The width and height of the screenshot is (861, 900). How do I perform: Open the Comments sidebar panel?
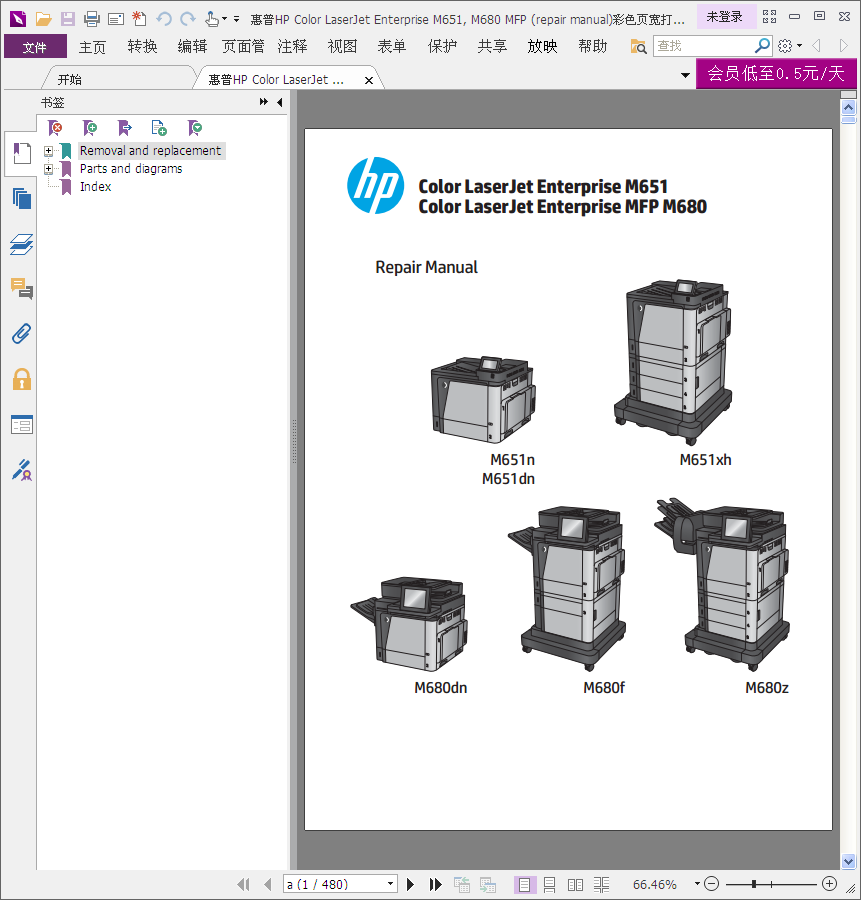pyautogui.click(x=22, y=288)
